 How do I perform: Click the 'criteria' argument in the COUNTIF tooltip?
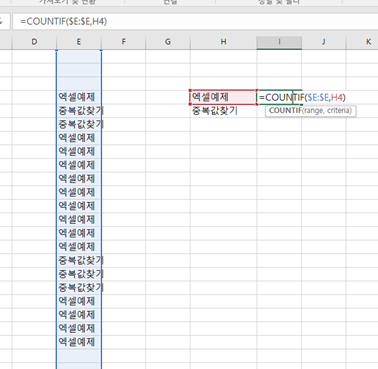click(x=338, y=111)
